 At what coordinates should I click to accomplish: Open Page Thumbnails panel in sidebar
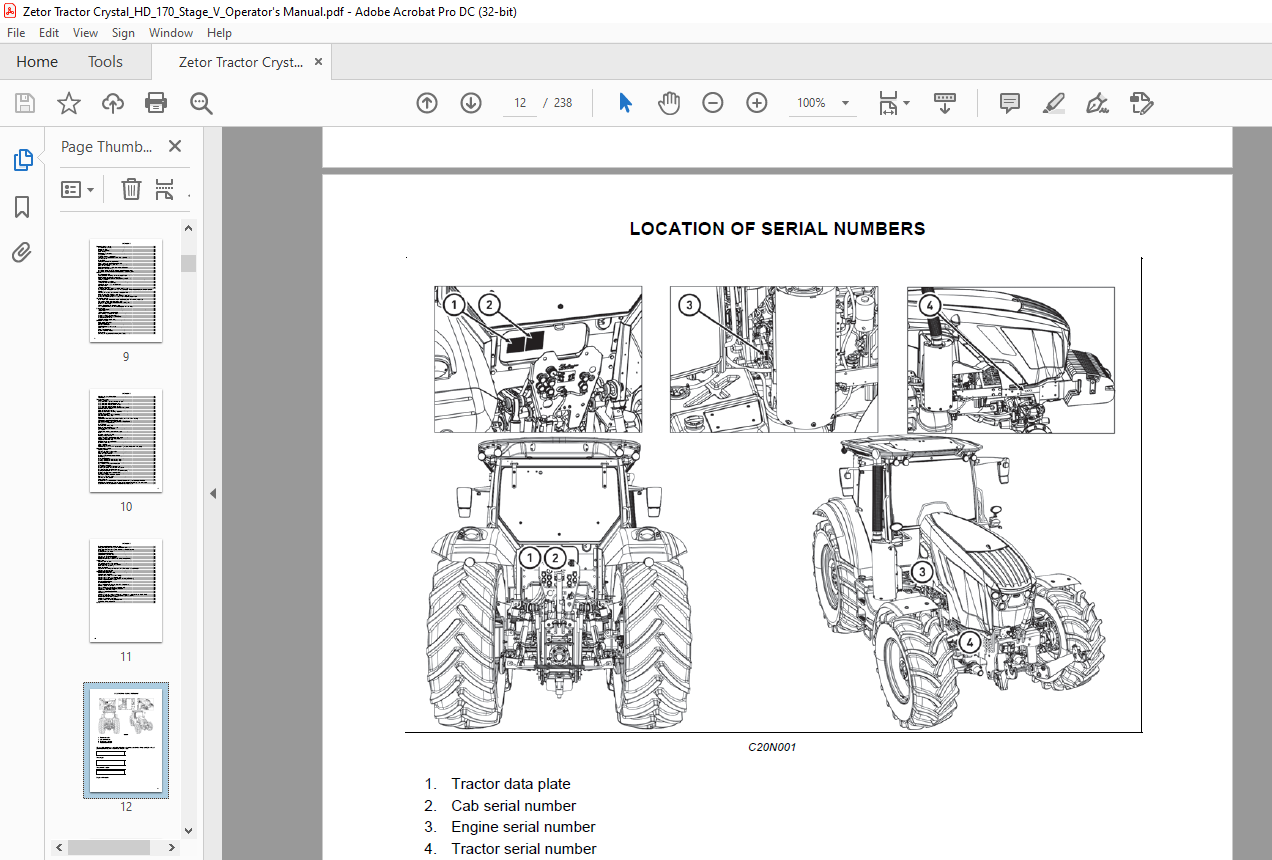point(22,160)
